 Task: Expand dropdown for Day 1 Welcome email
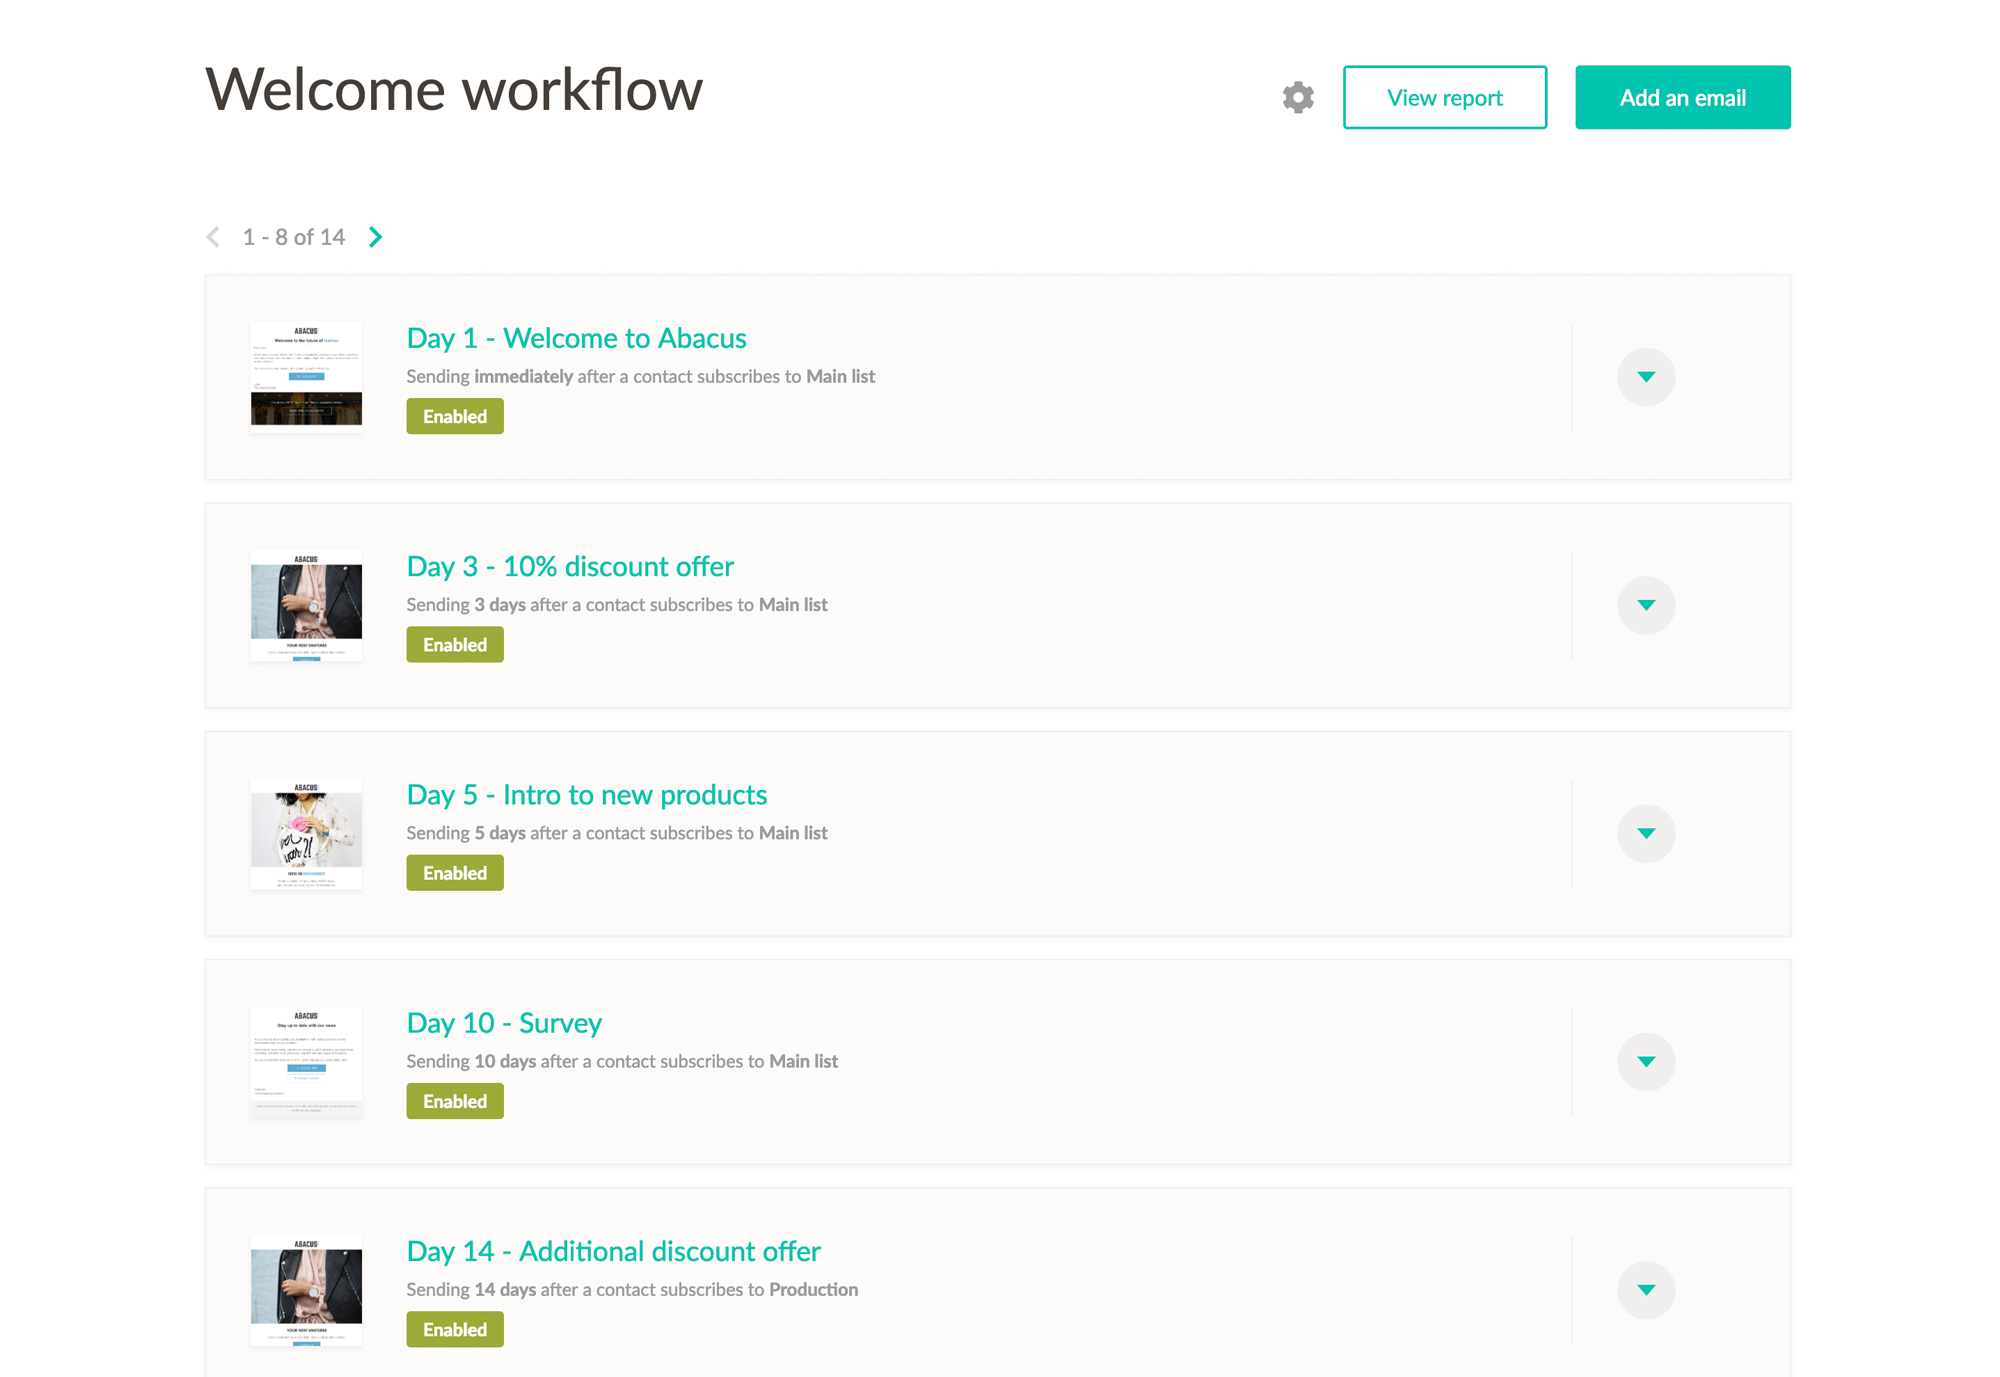coord(1646,377)
